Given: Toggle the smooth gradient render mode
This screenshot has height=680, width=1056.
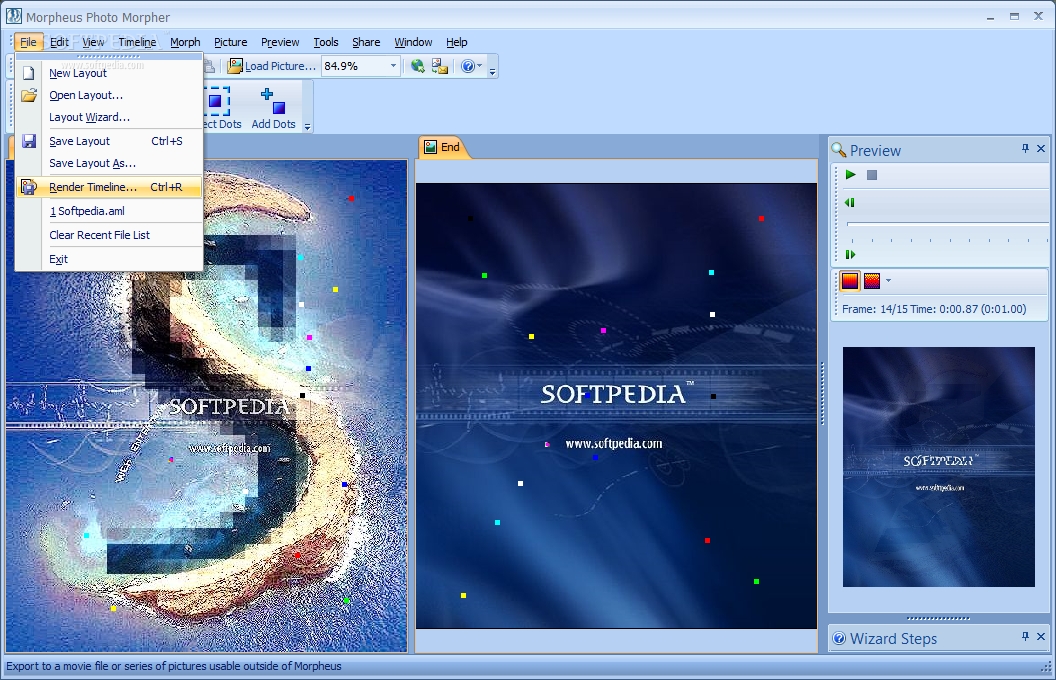Looking at the screenshot, I should [850, 281].
